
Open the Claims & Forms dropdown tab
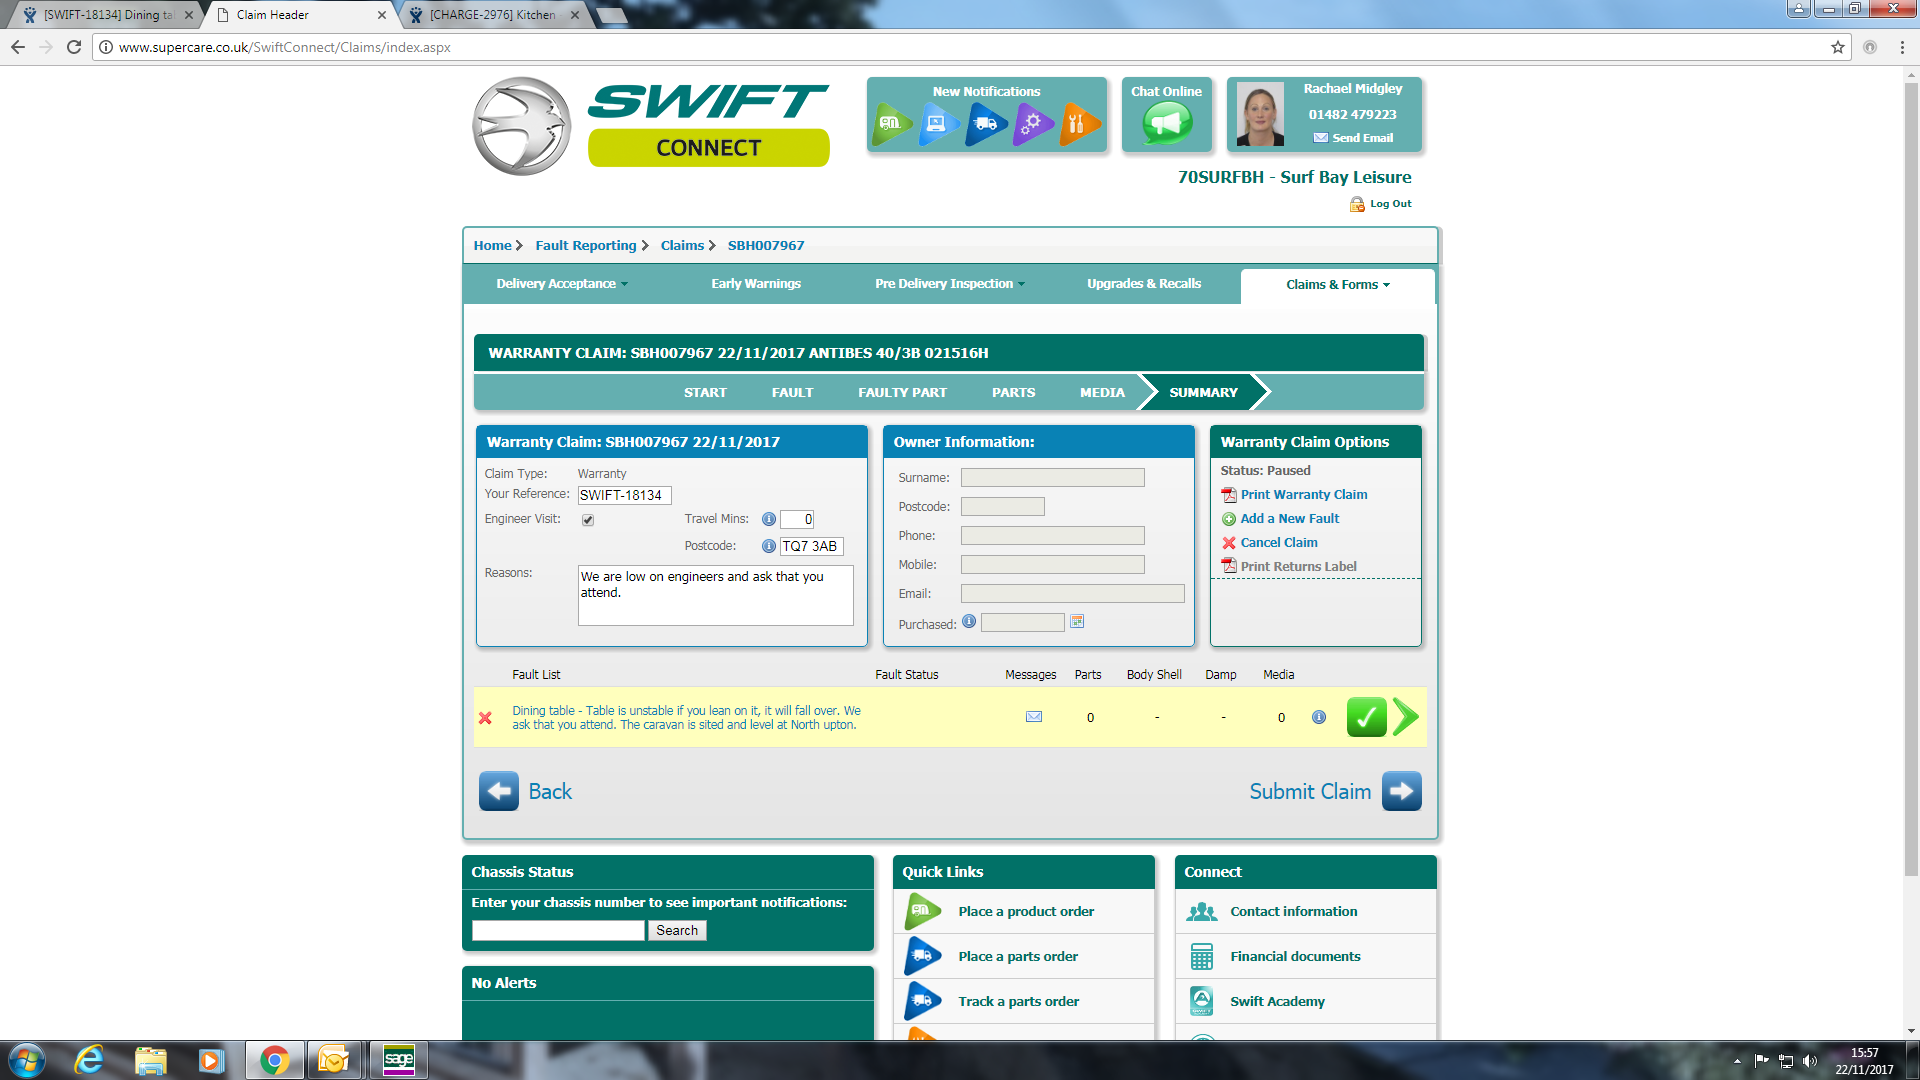[1337, 285]
